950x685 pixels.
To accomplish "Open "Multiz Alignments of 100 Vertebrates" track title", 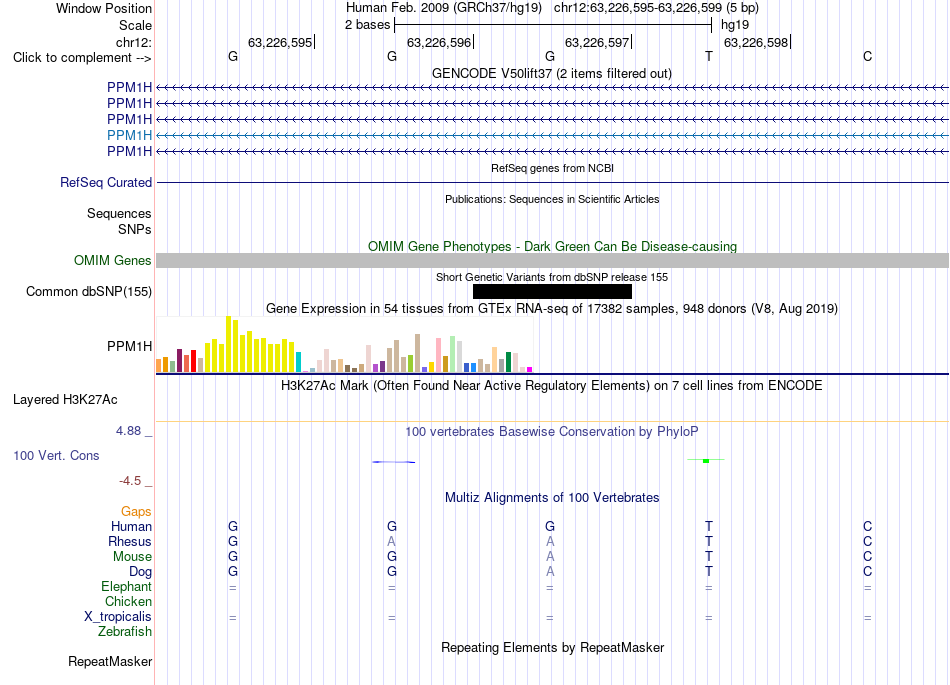I will tap(552, 498).
